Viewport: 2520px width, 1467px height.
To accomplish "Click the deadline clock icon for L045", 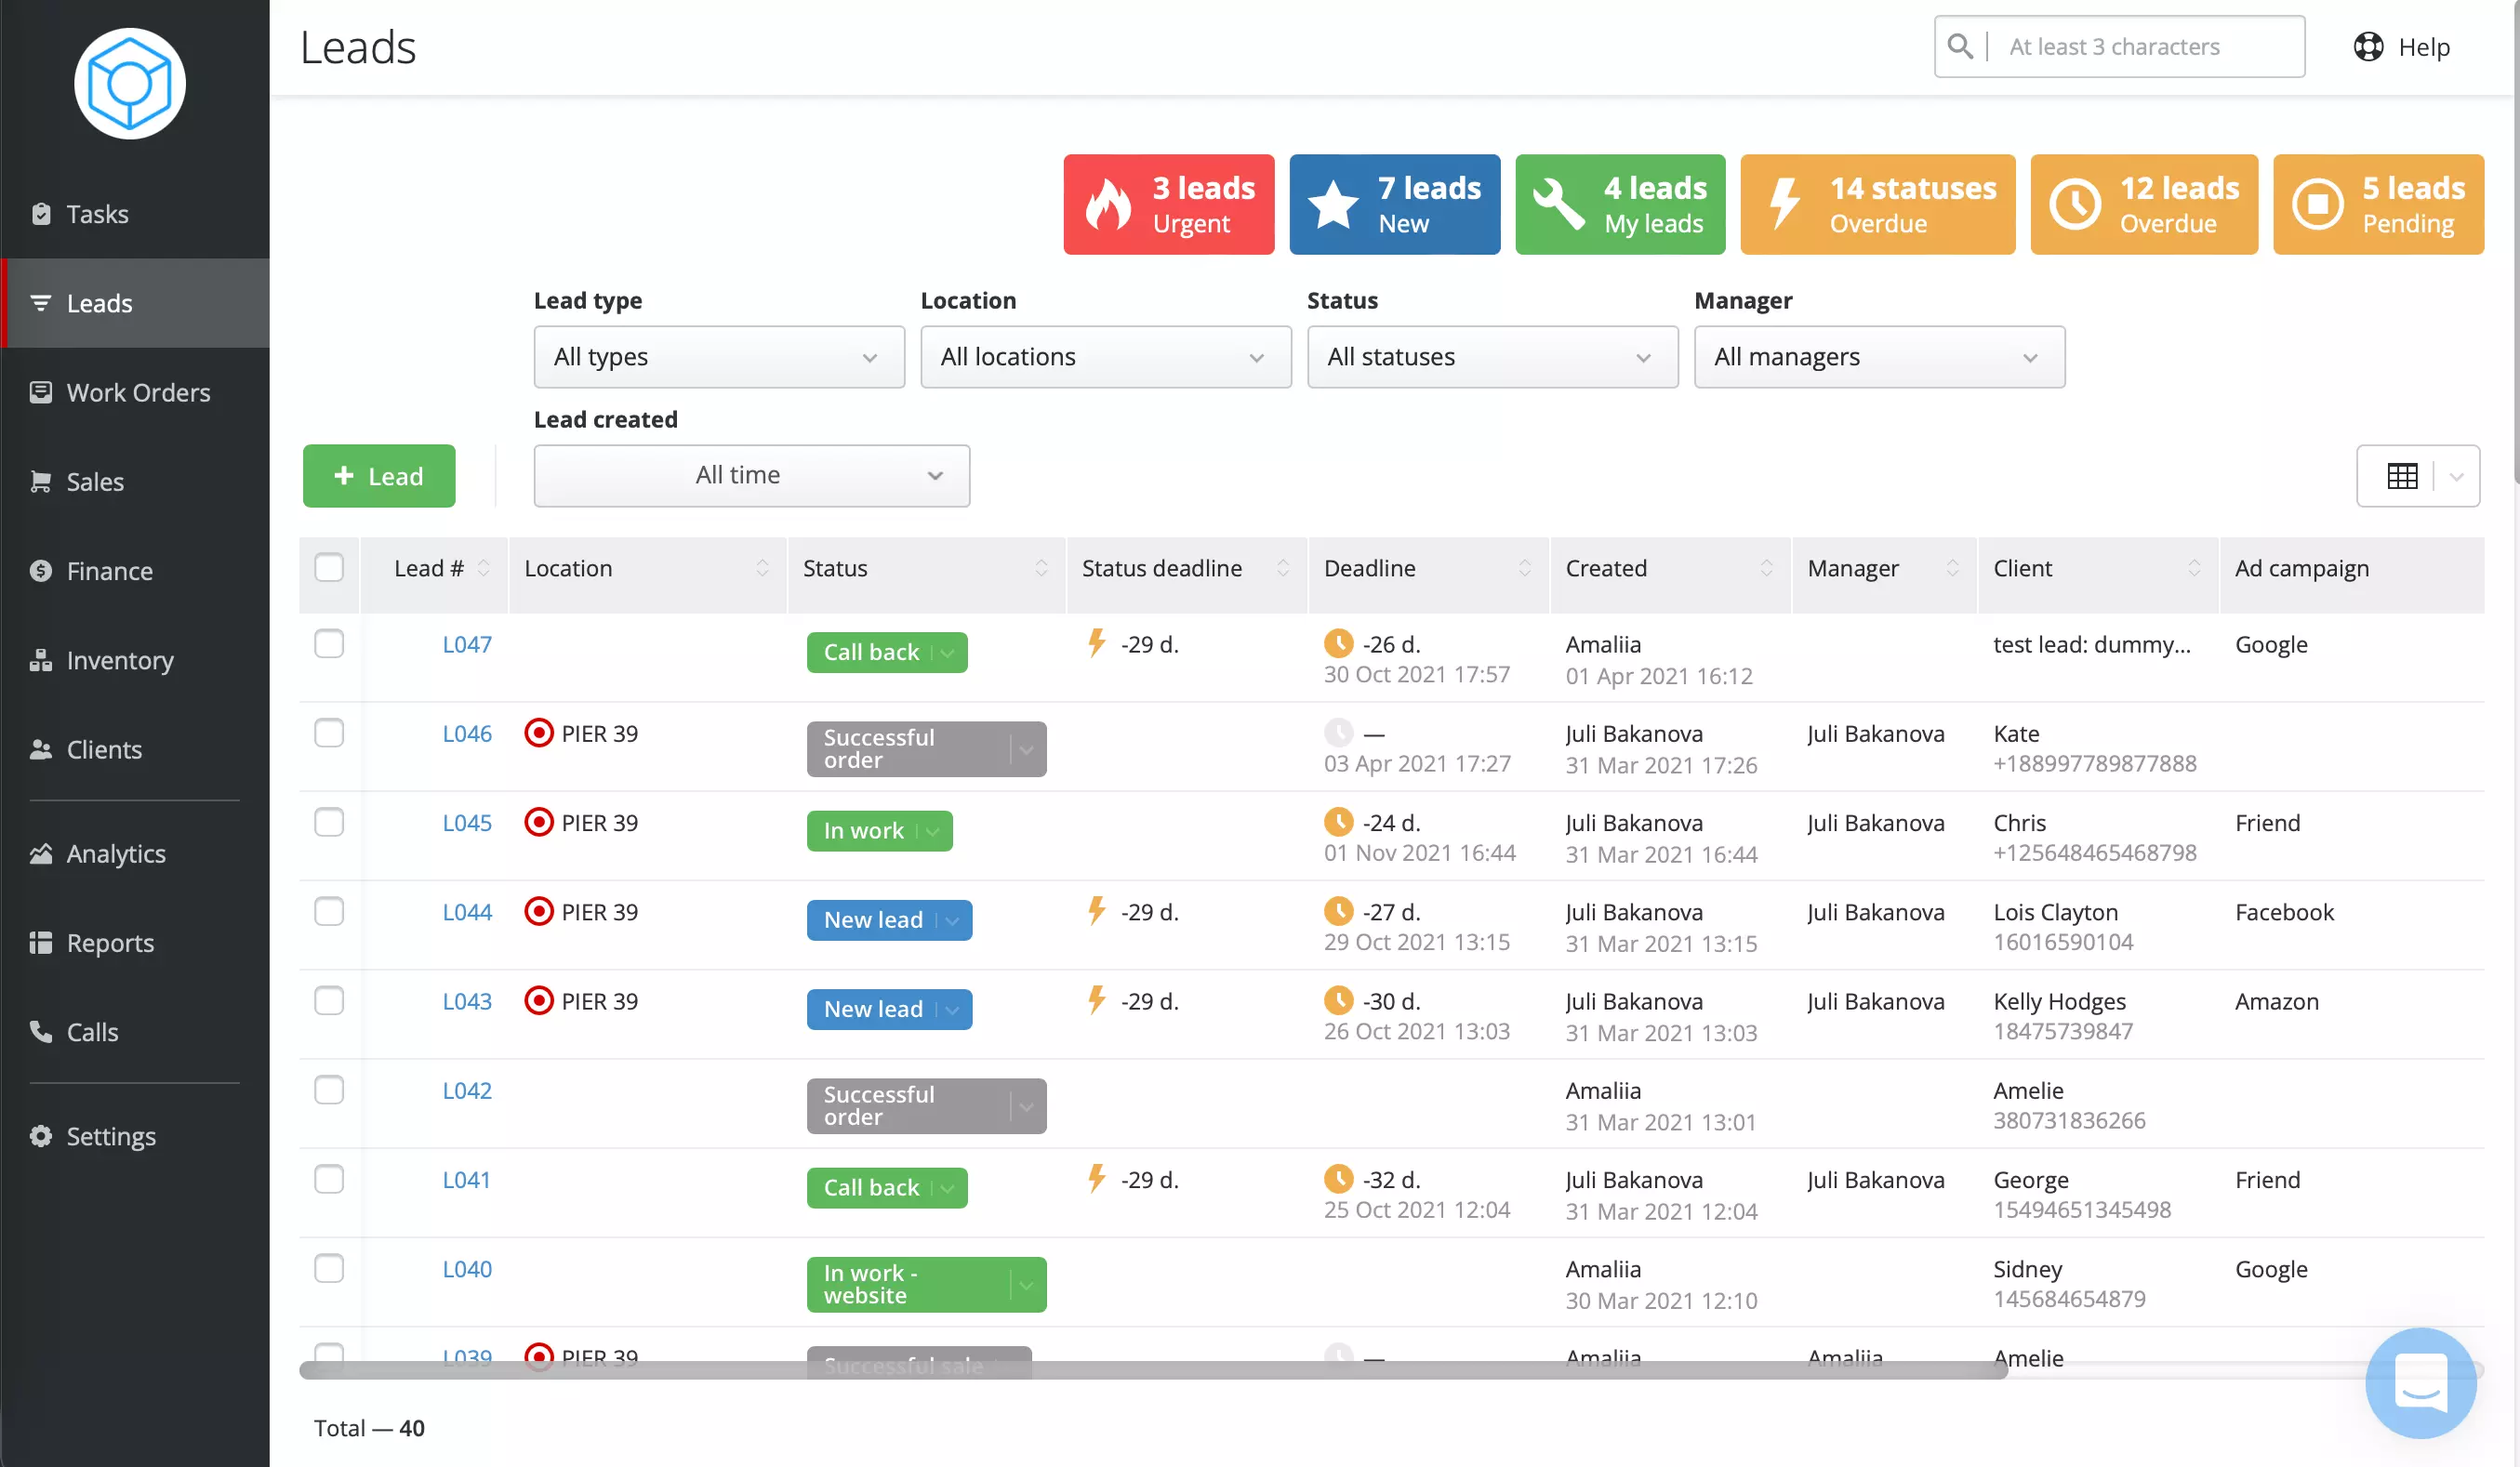I will coord(1338,822).
